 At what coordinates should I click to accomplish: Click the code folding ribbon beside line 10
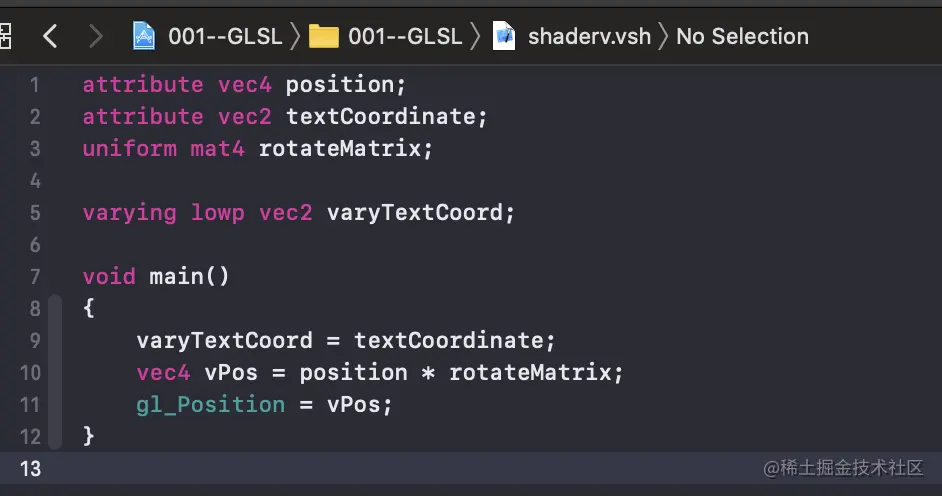54,372
